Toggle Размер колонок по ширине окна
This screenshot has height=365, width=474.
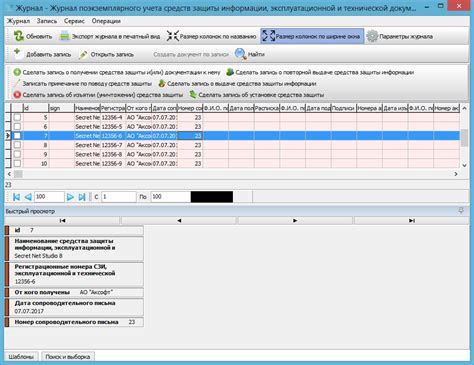[x=312, y=36]
